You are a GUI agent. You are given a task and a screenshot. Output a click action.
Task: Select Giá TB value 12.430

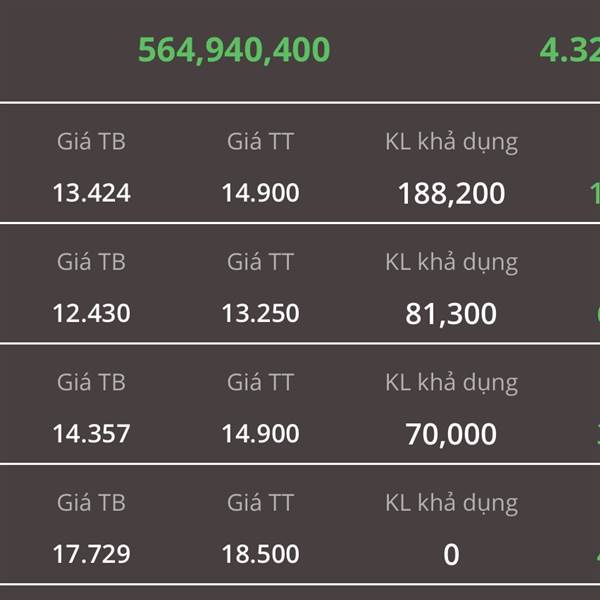pos(91,313)
